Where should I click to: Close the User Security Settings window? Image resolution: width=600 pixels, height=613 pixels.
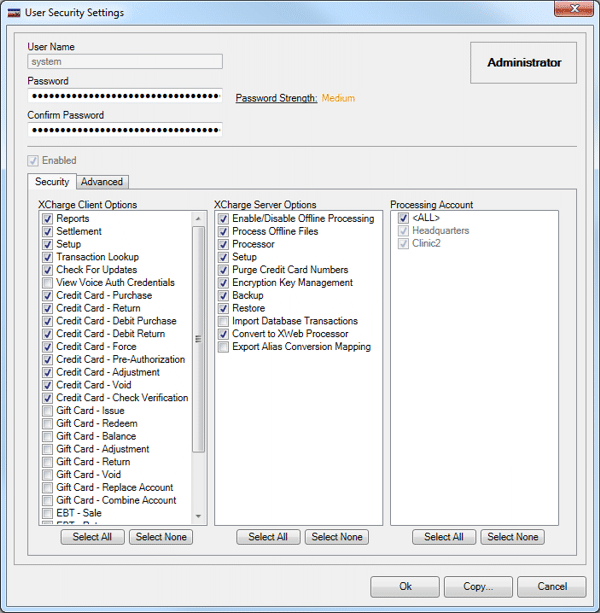[x=571, y=11]
